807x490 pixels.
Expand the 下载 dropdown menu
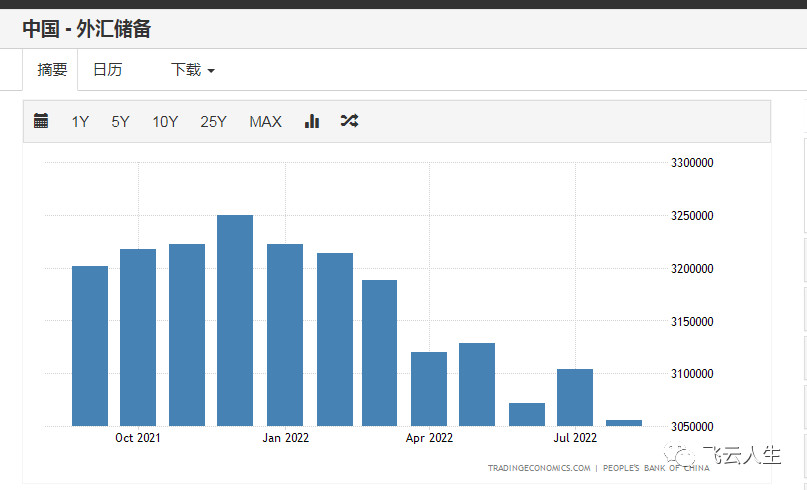193,69
